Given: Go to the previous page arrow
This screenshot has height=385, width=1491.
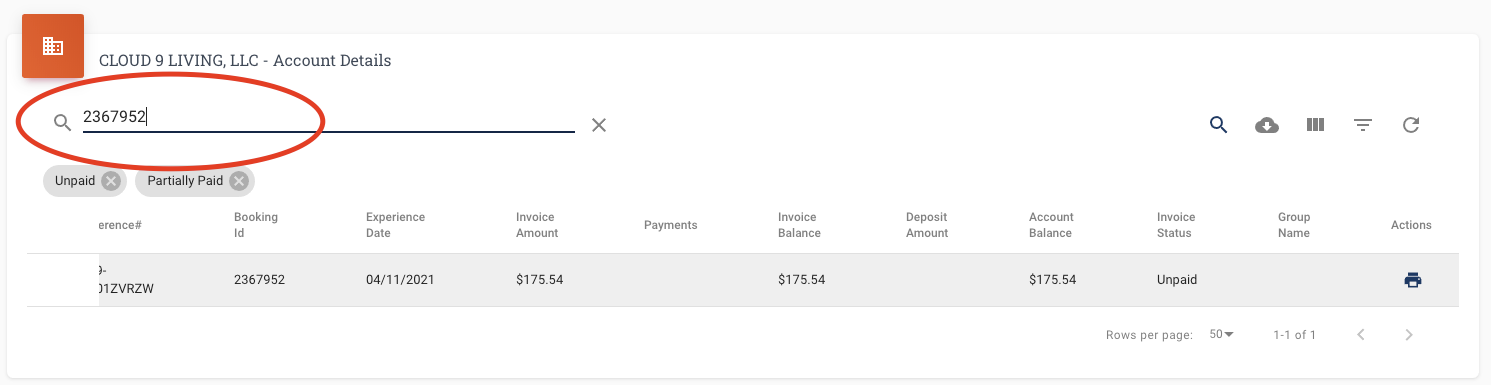Looking at the screenshot, I should [x=1361, y=335].
